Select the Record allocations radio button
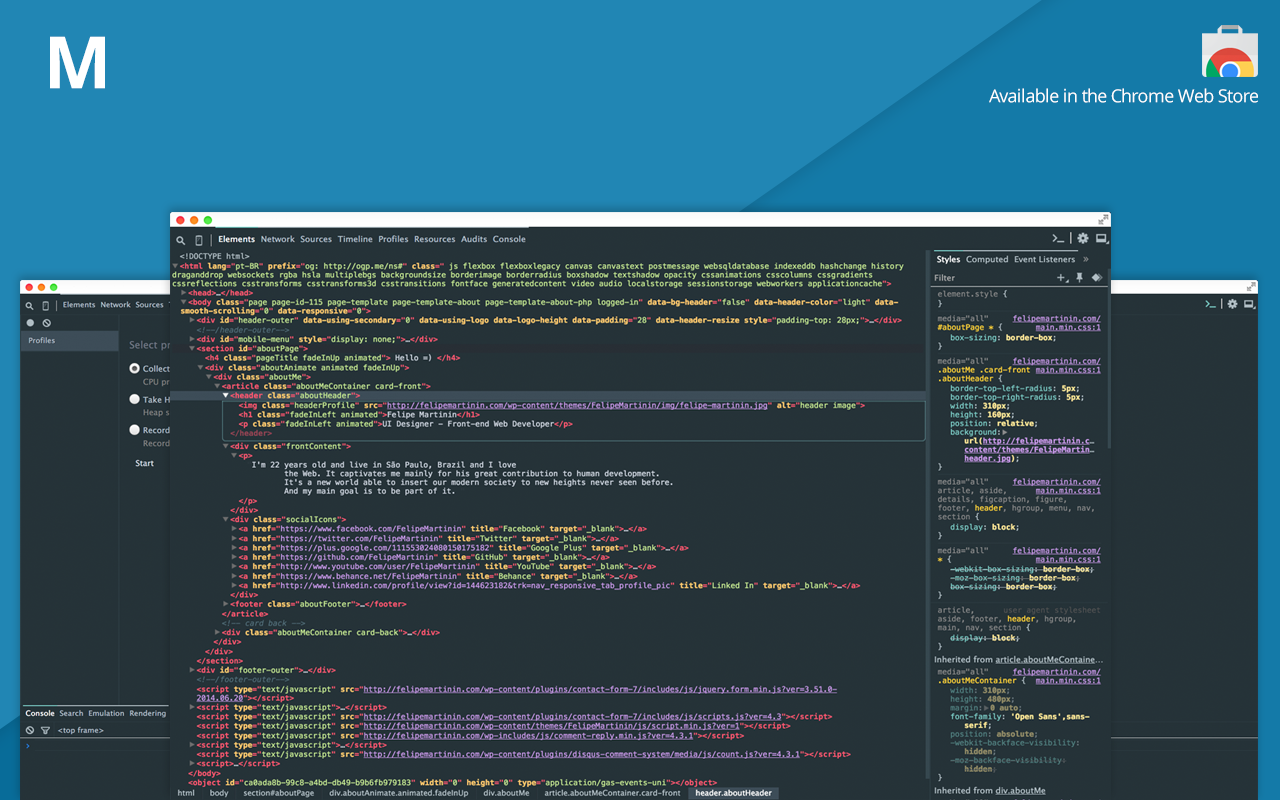 coord(134,430)
